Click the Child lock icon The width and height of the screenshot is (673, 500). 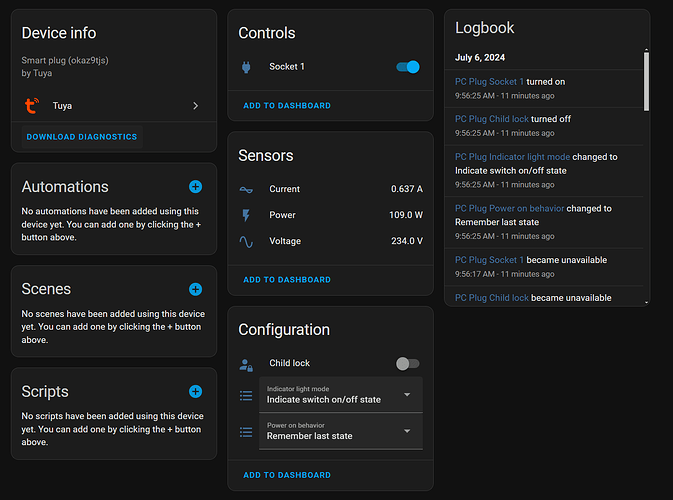[246, 364]
